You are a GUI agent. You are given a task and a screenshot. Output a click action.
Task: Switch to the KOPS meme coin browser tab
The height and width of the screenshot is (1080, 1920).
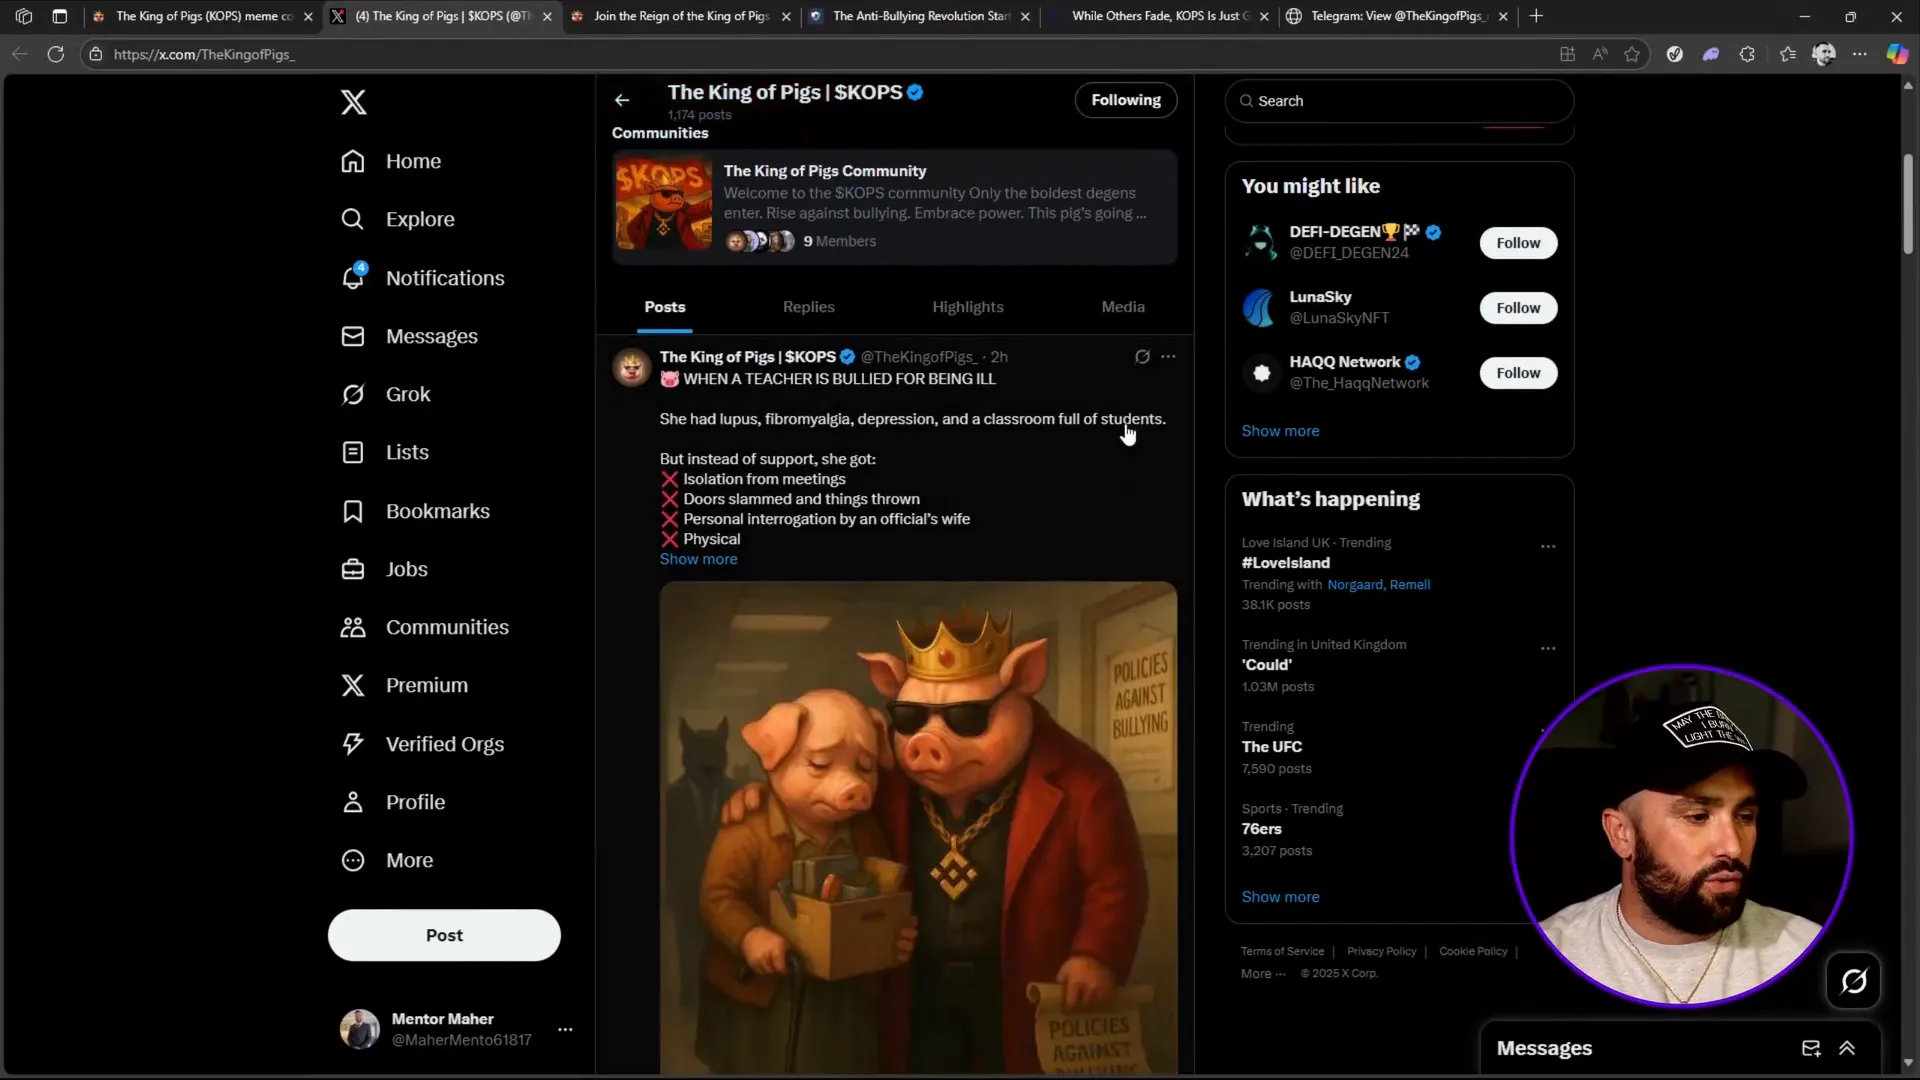tap(203, 16)
